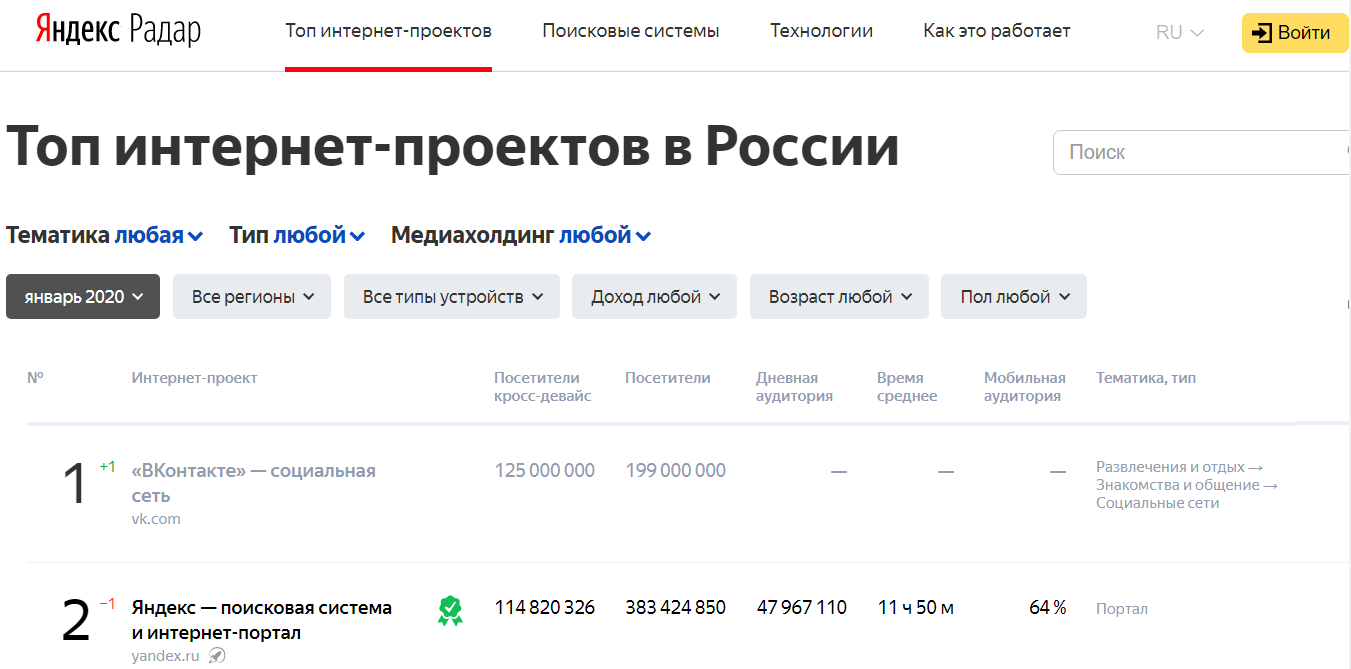Click the rocket icon next to yandex.ru
This screenshot has width=1351, height=669.
point(217,656)
